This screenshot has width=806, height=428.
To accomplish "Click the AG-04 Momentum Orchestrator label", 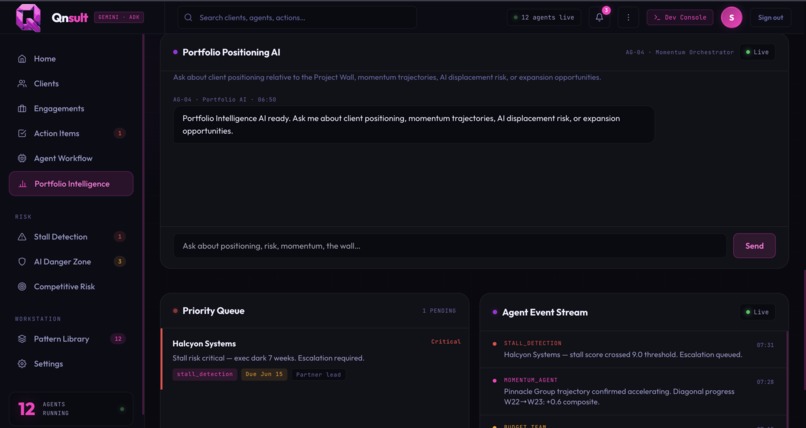I will (x=680, y=52).
